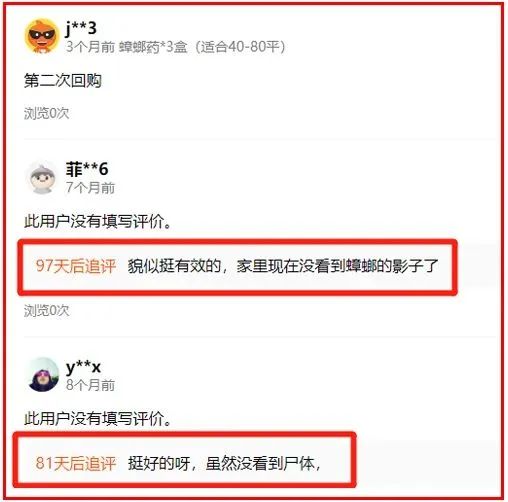Click 浏览0次 under second review

(x=47, y=310)
